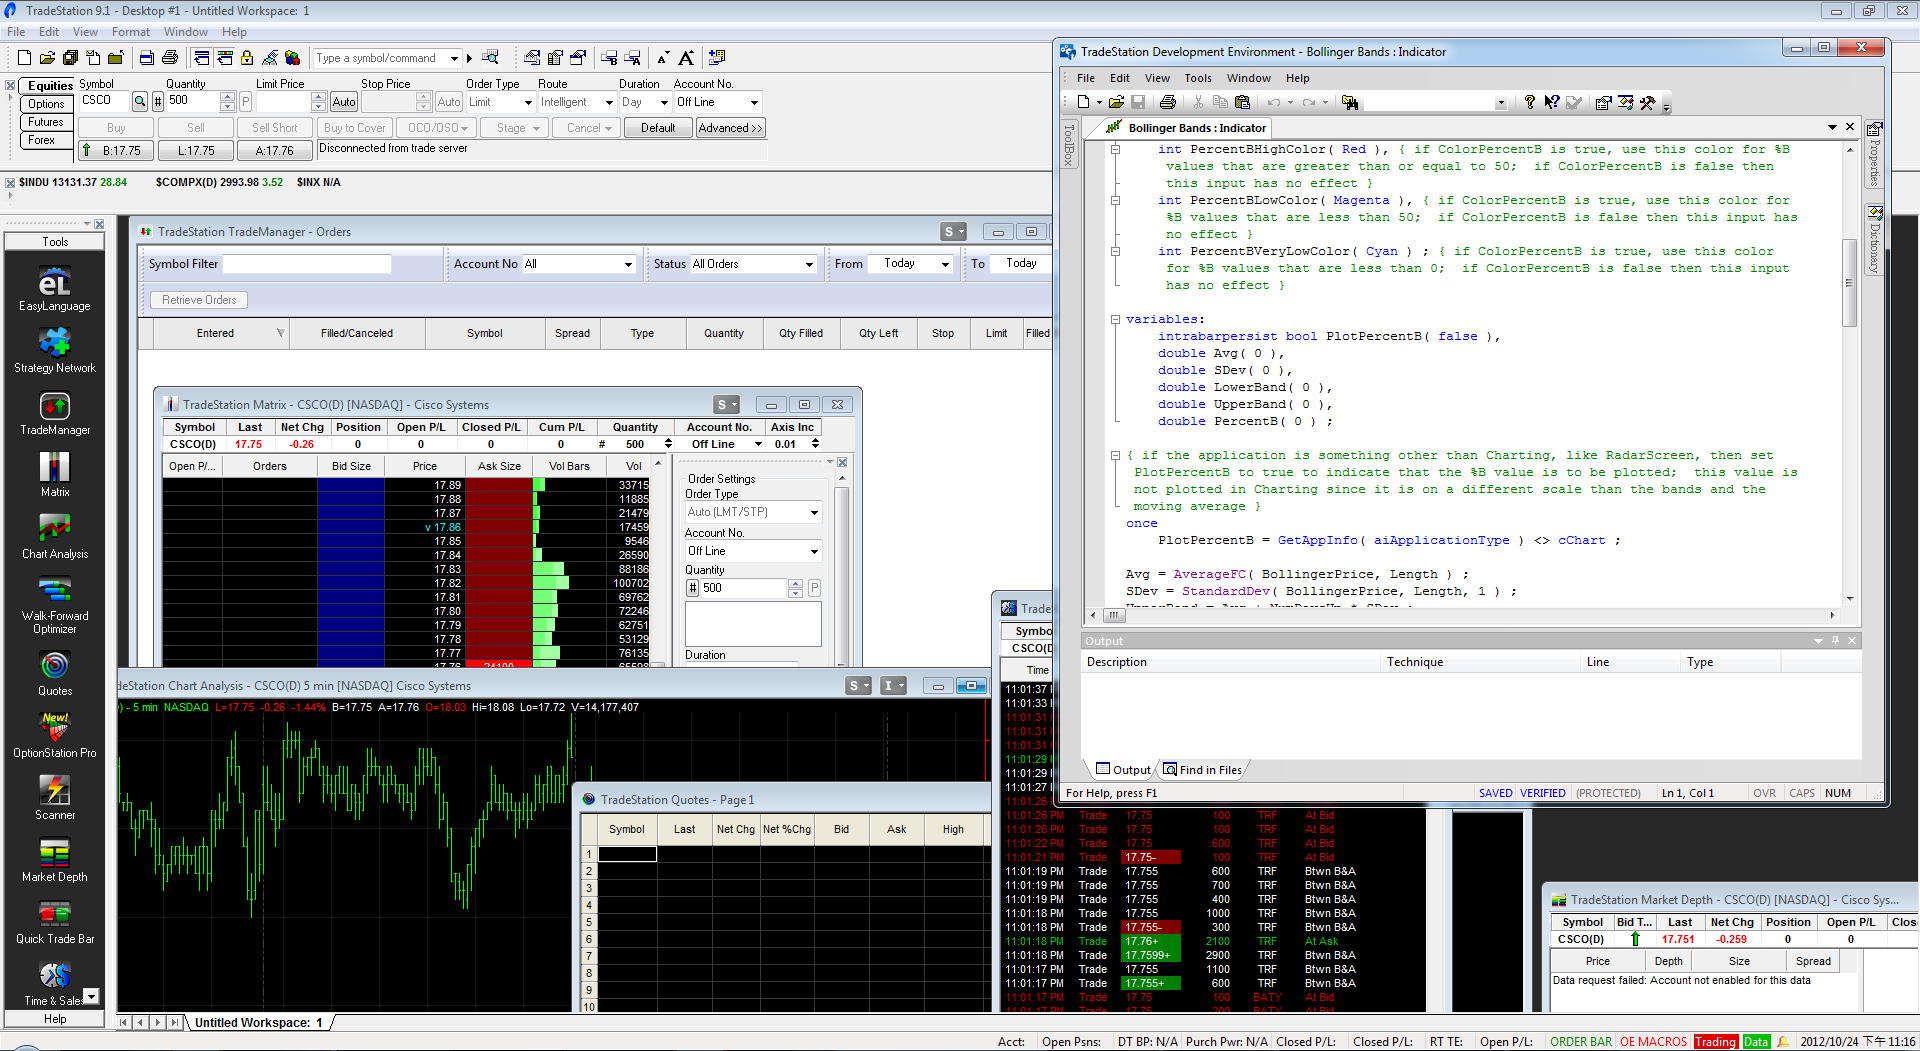Click the larger font size A icon
This screenshot has width=1920, height=1051.
[x=686, y=58]
